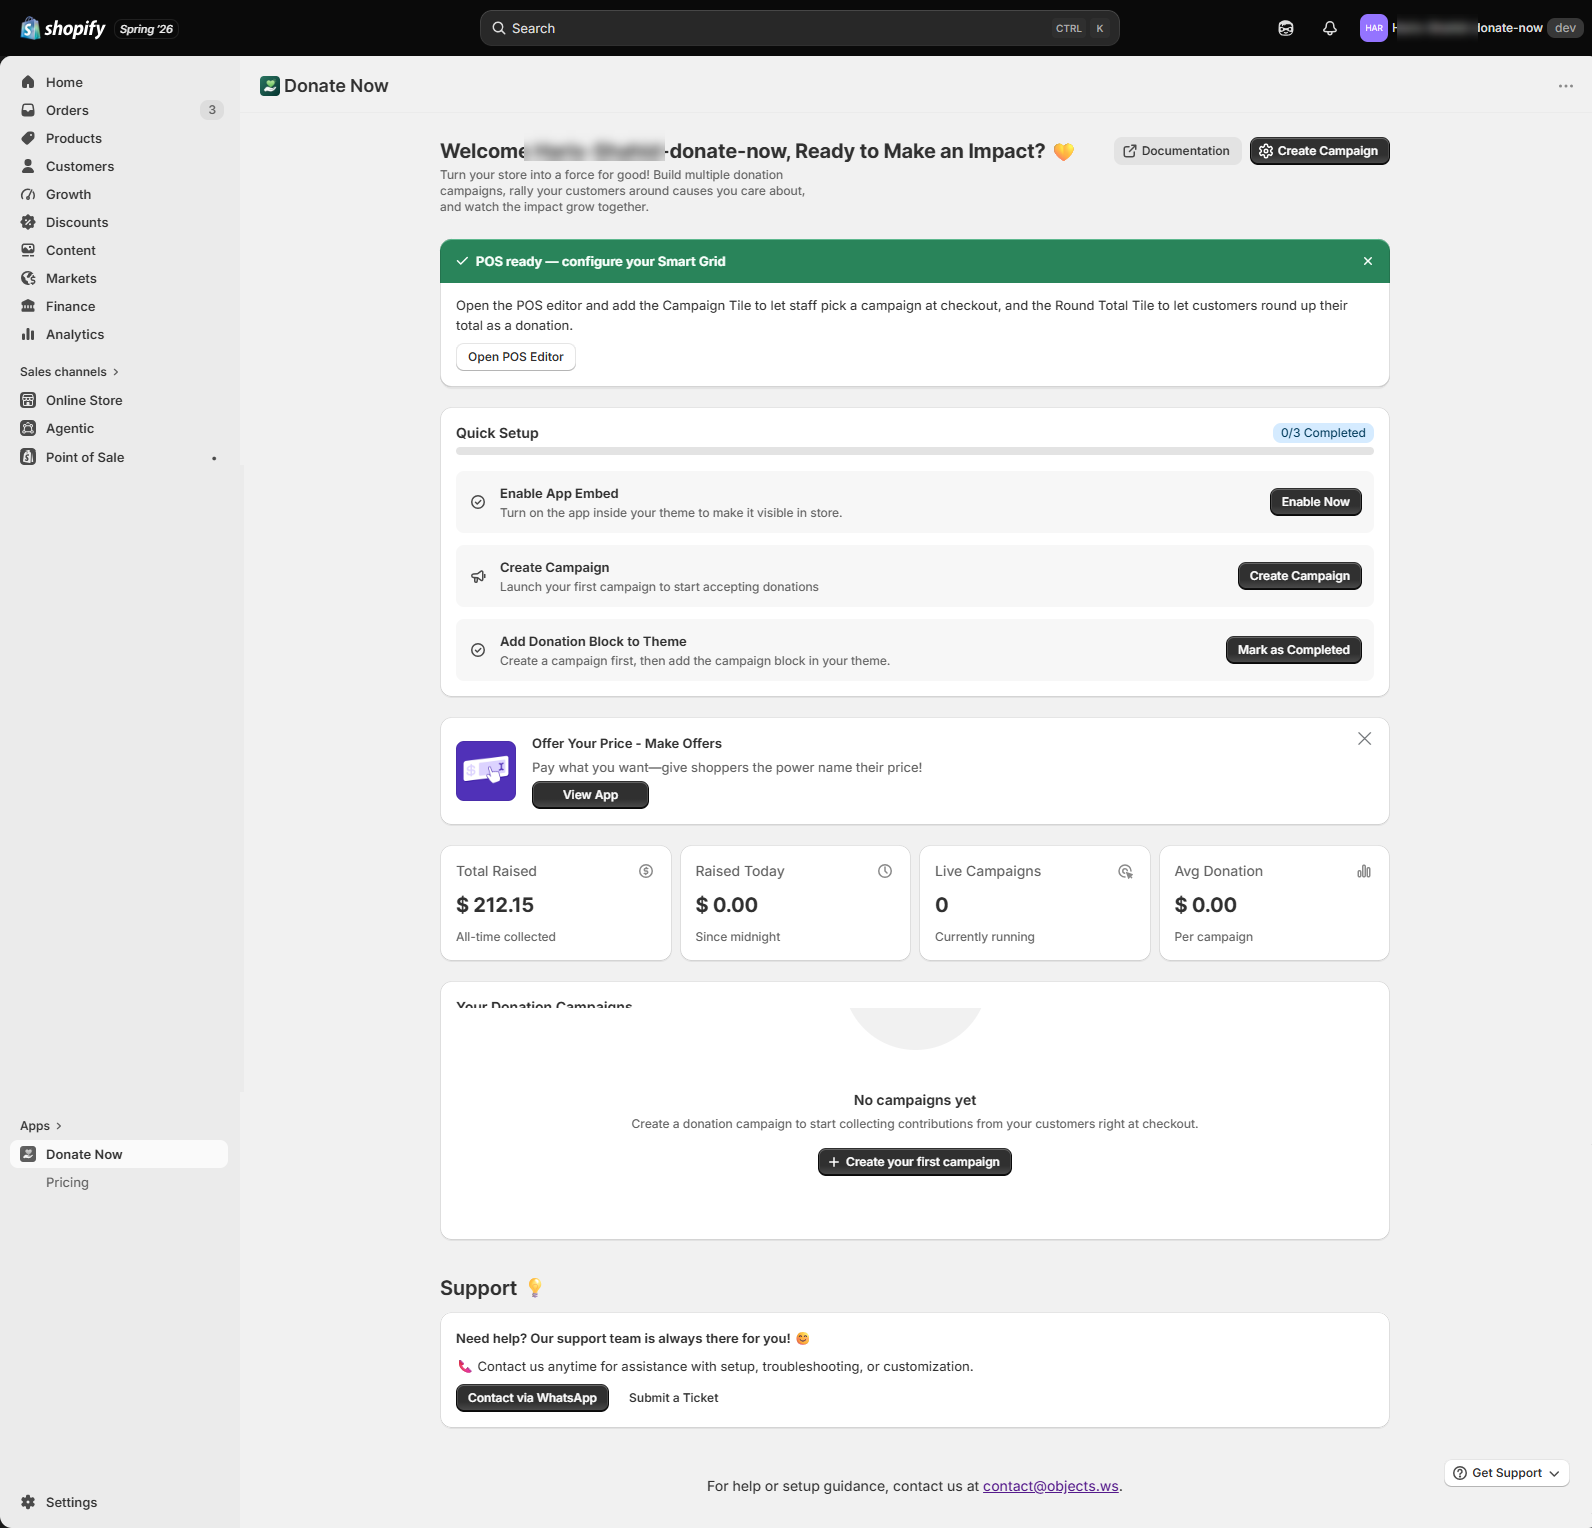1592x1528 pixels.
Task: Click the Orders inbox icon
Action: [28, 110]
